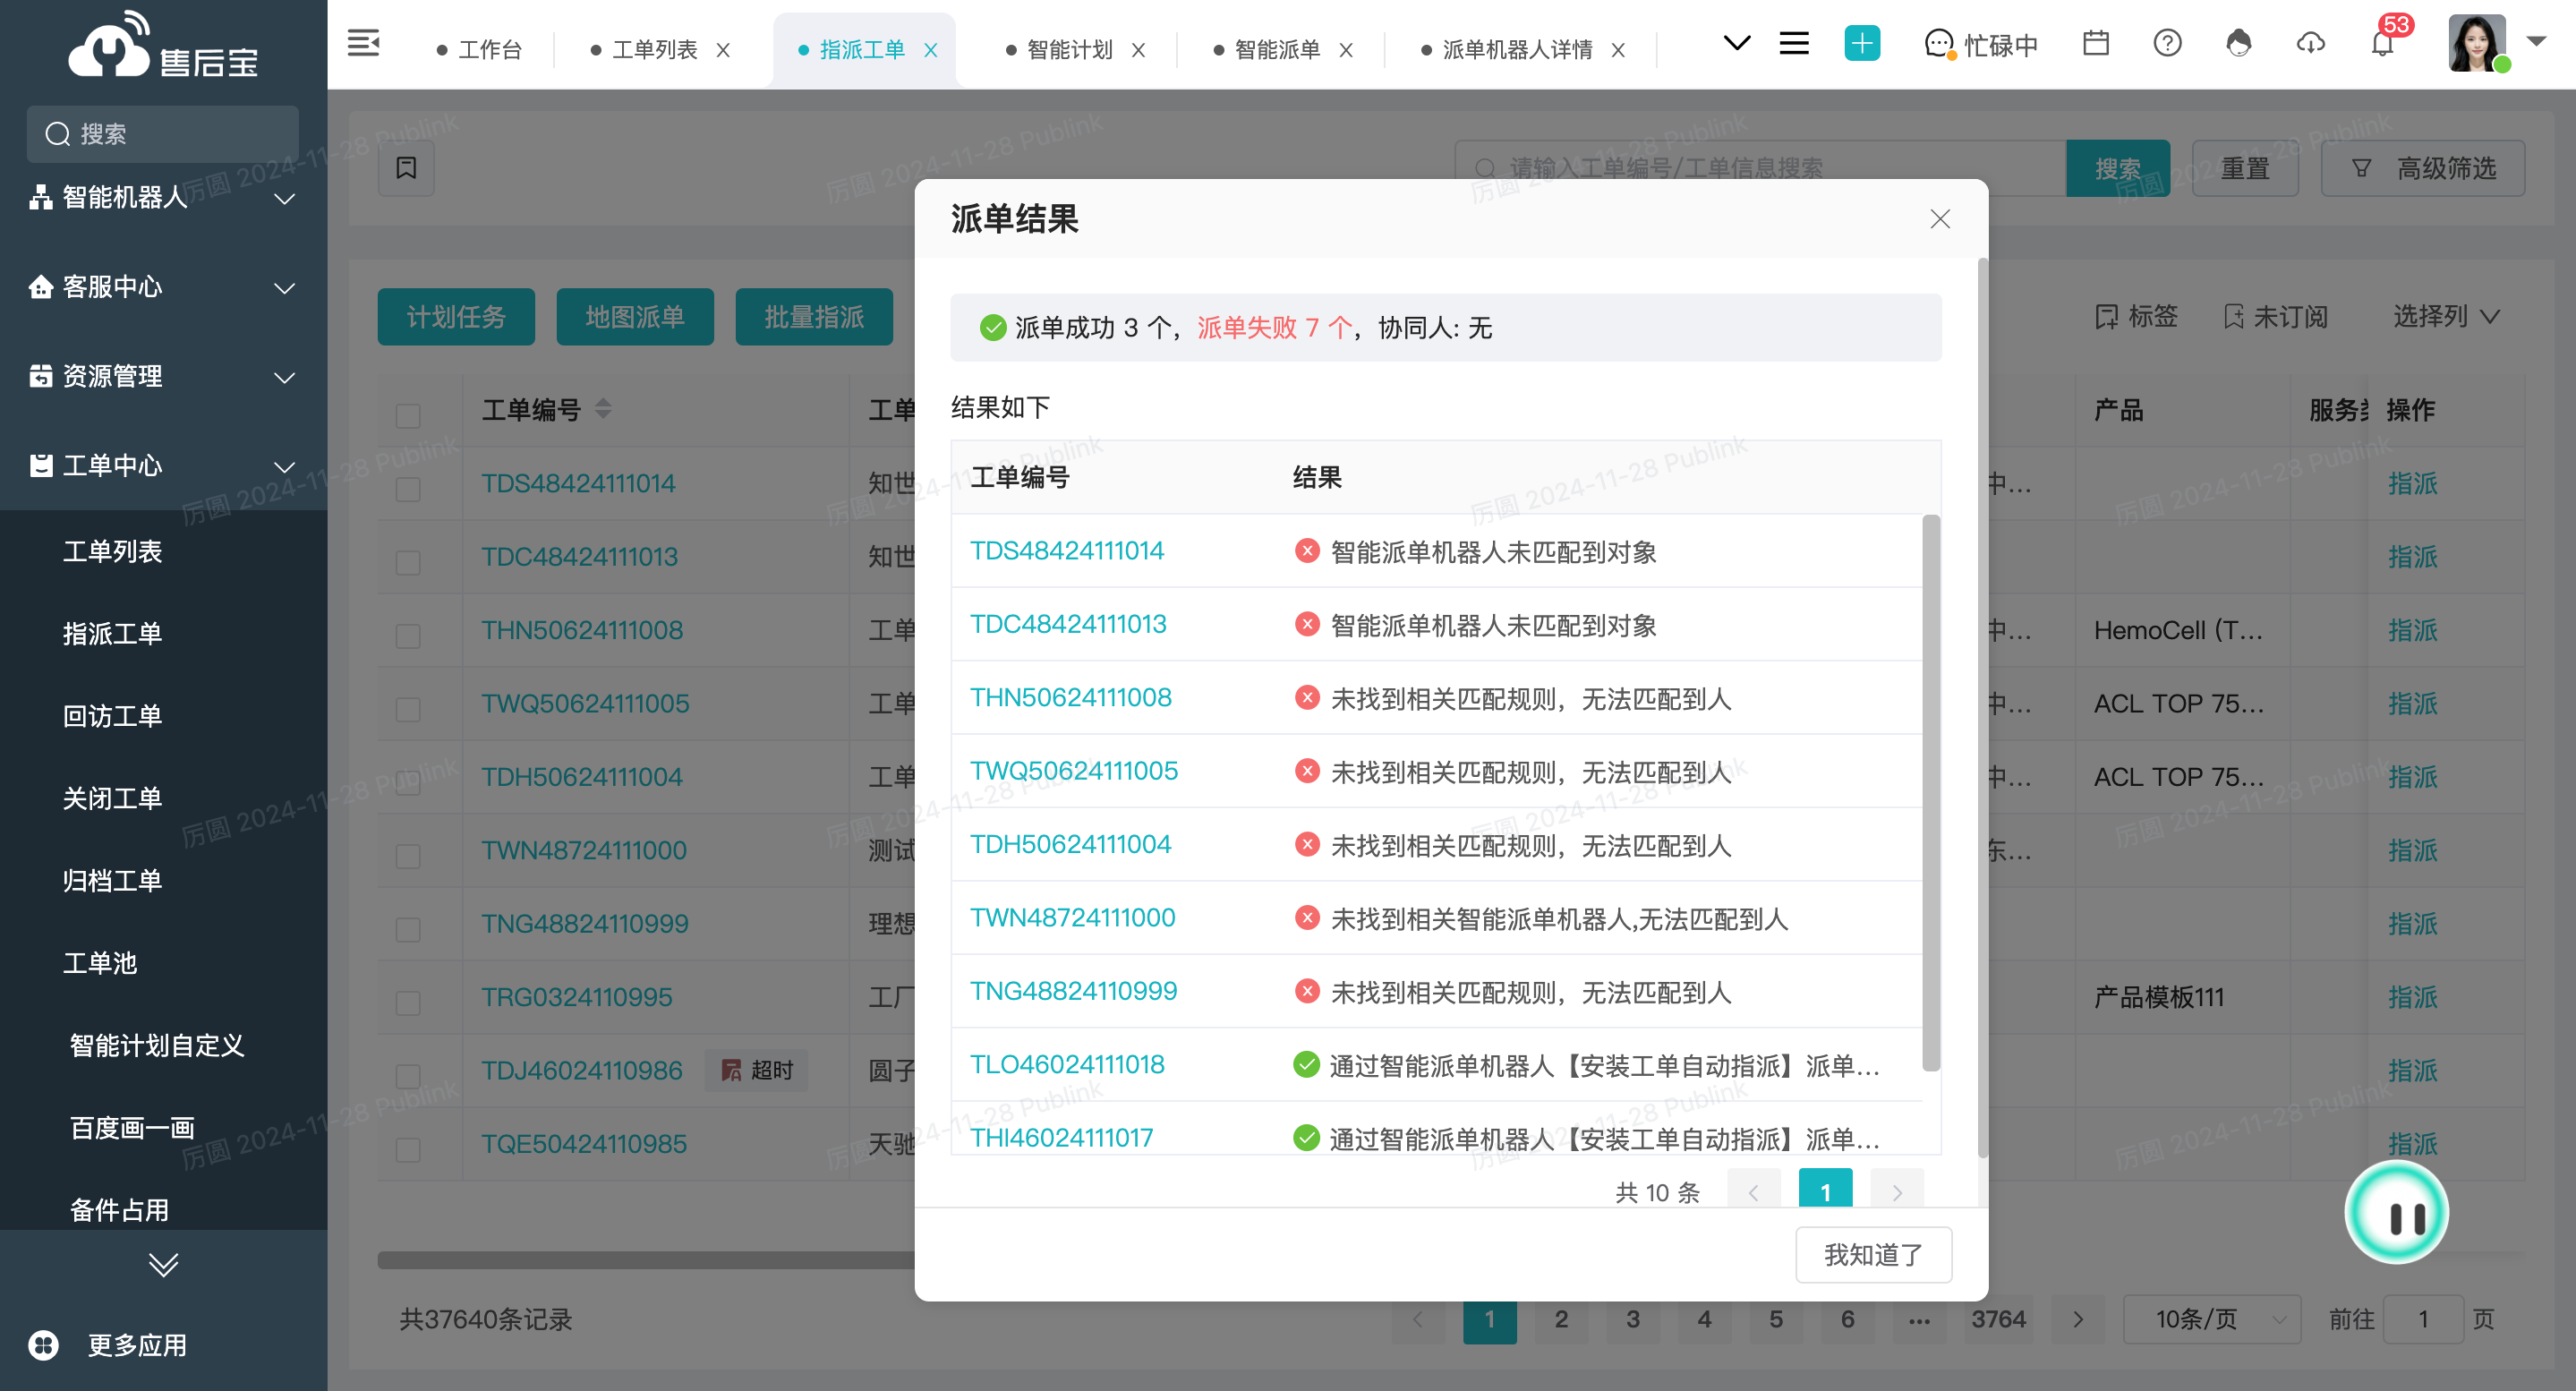Viewport: 2576px width, 1391px height.
Task: Open the 选择列 column dropdown
Action: (x=2446, y=317)
